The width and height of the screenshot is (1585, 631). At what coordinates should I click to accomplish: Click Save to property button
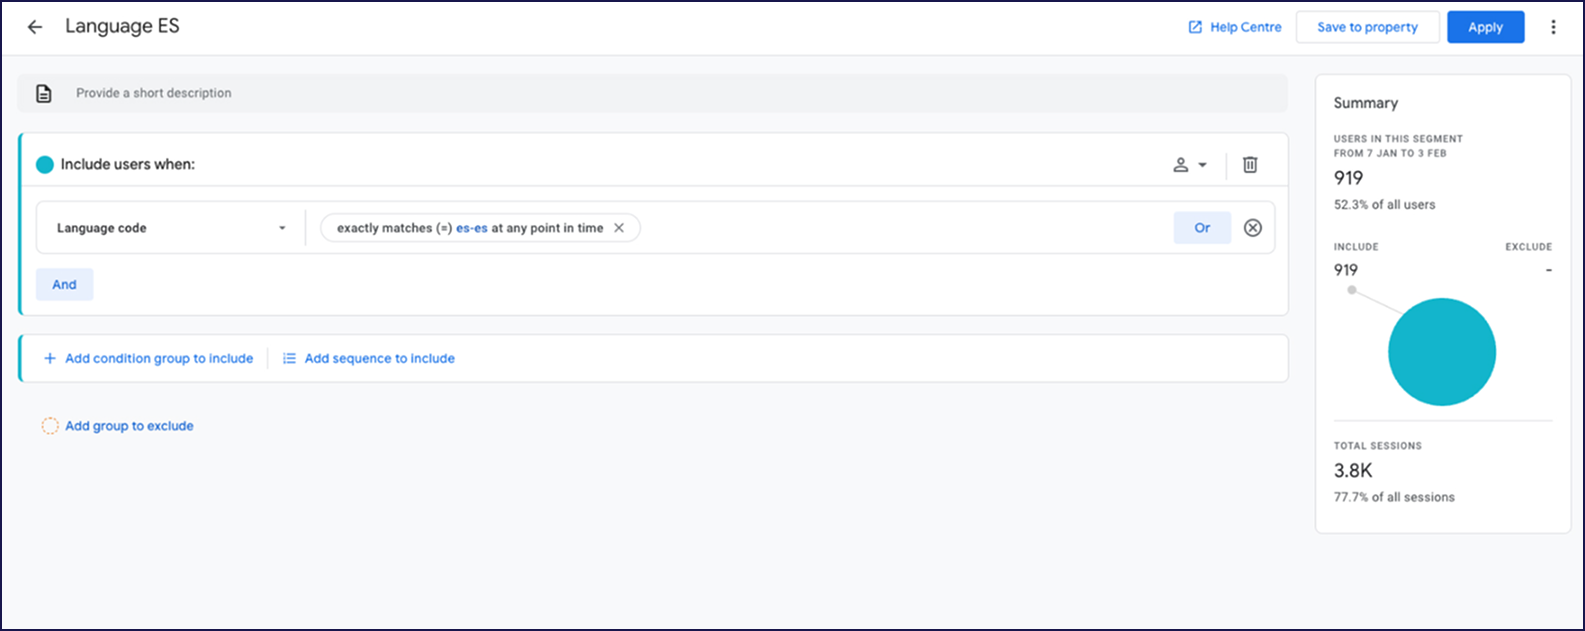pyautogui.click(x=1367, y=27)
